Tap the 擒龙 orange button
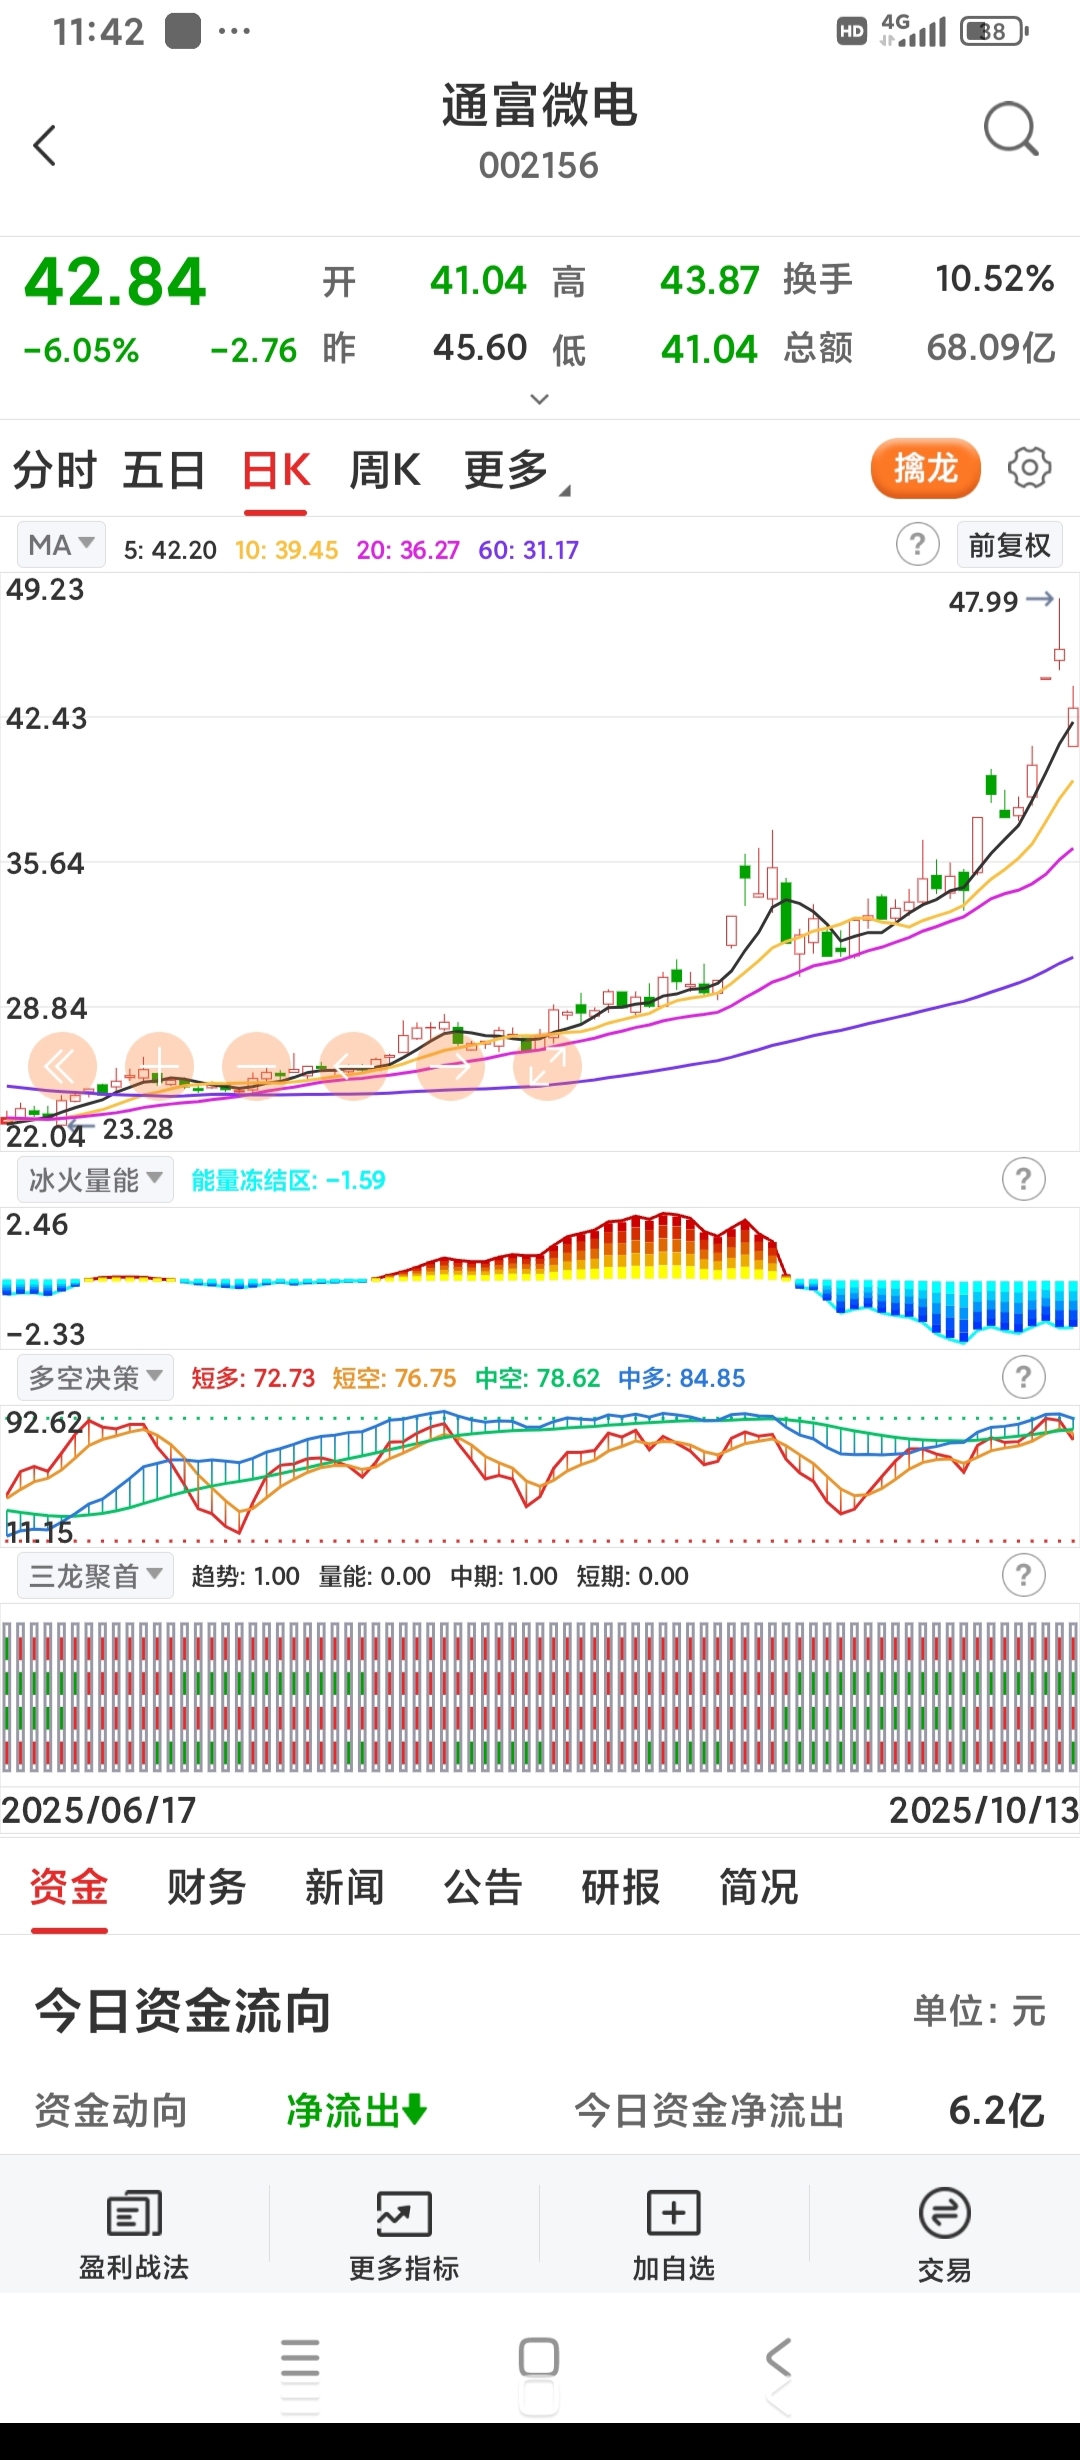 pyautogui.click(x=925, y=468)
